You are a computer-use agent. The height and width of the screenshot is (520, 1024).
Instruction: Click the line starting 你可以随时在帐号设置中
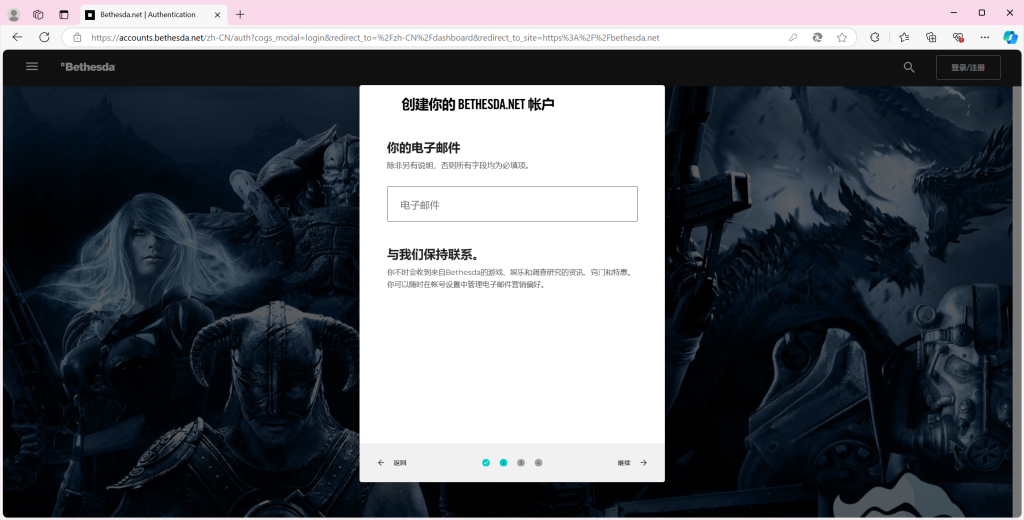tap(466, 285)
